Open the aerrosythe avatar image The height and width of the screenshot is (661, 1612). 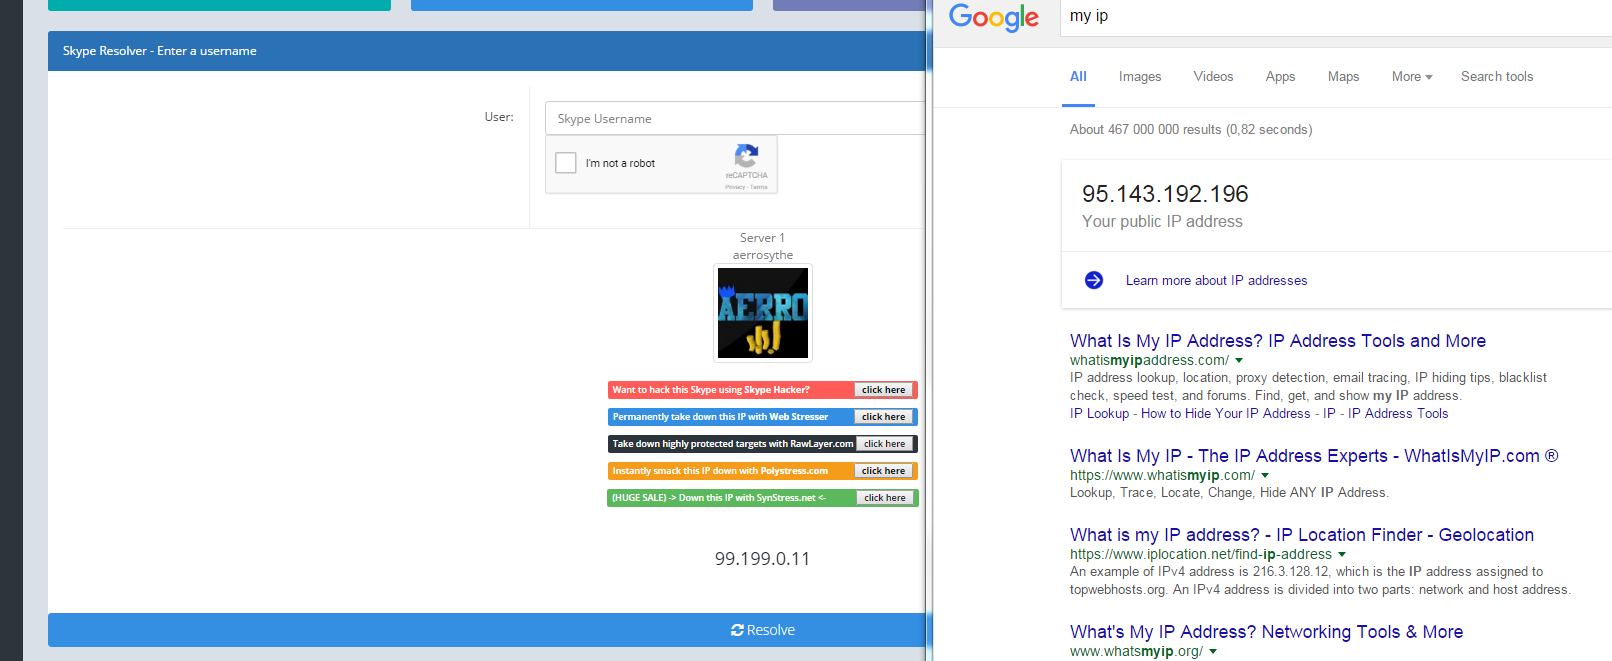tap(763, 313)
